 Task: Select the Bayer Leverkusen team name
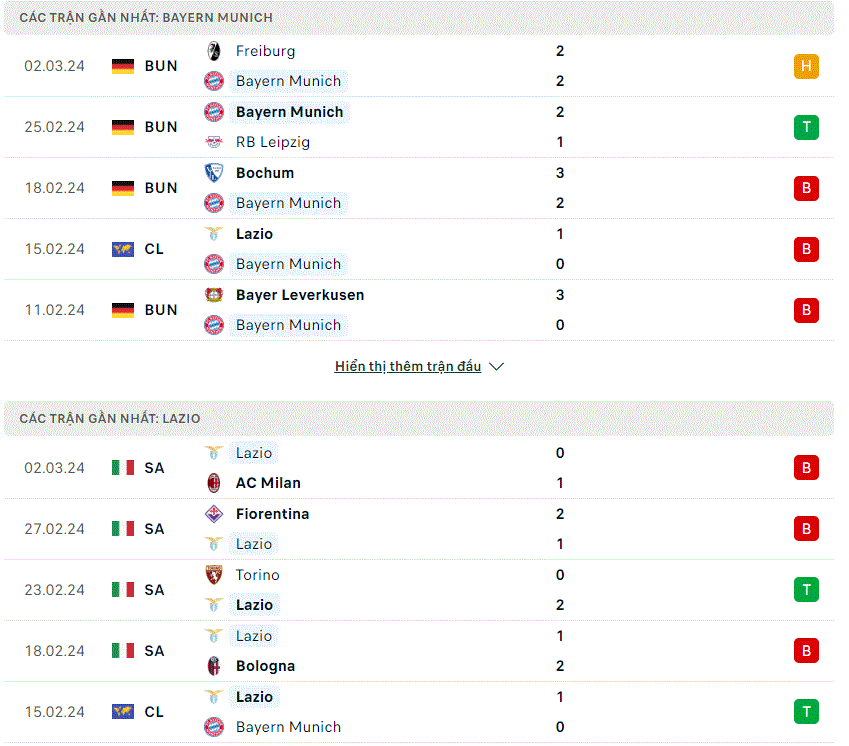tap(300, 295)
